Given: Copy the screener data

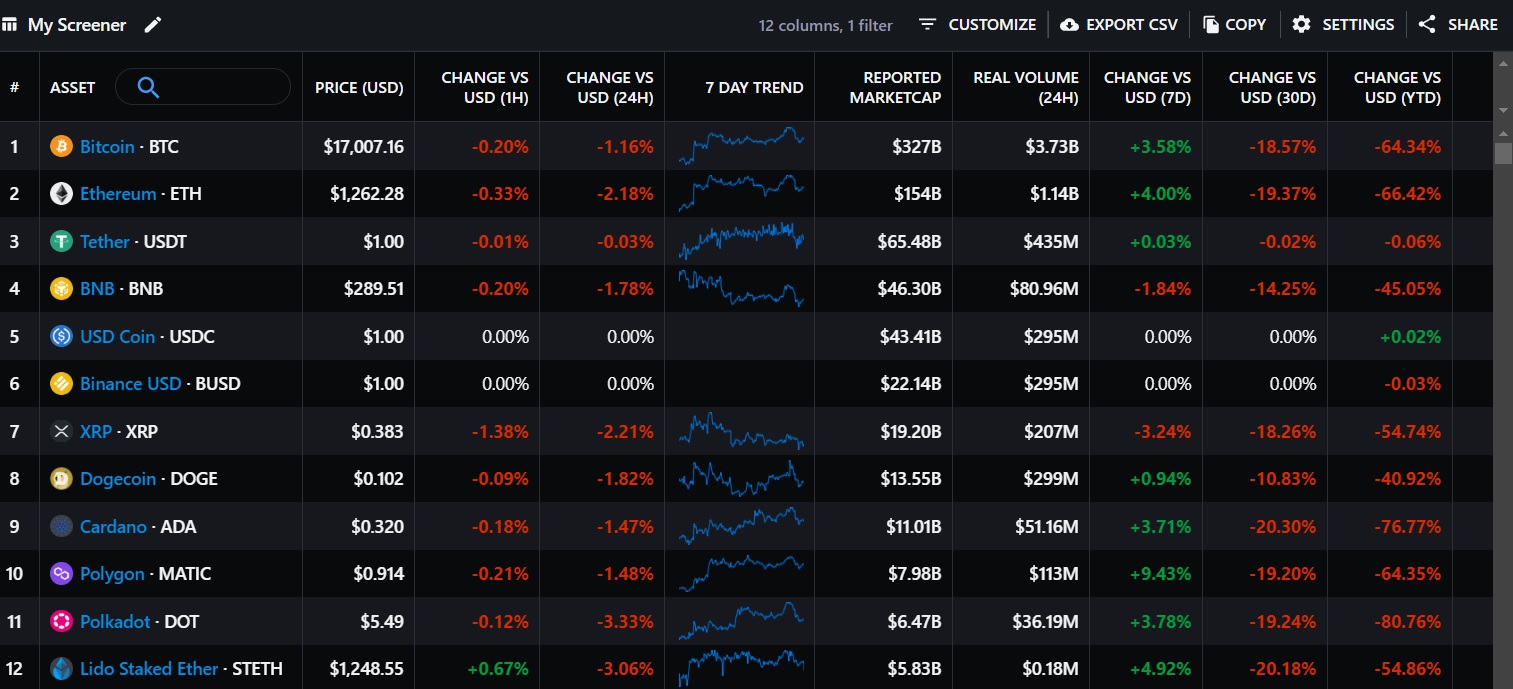Looking at the screenshot, I should tap(1235, 25).
